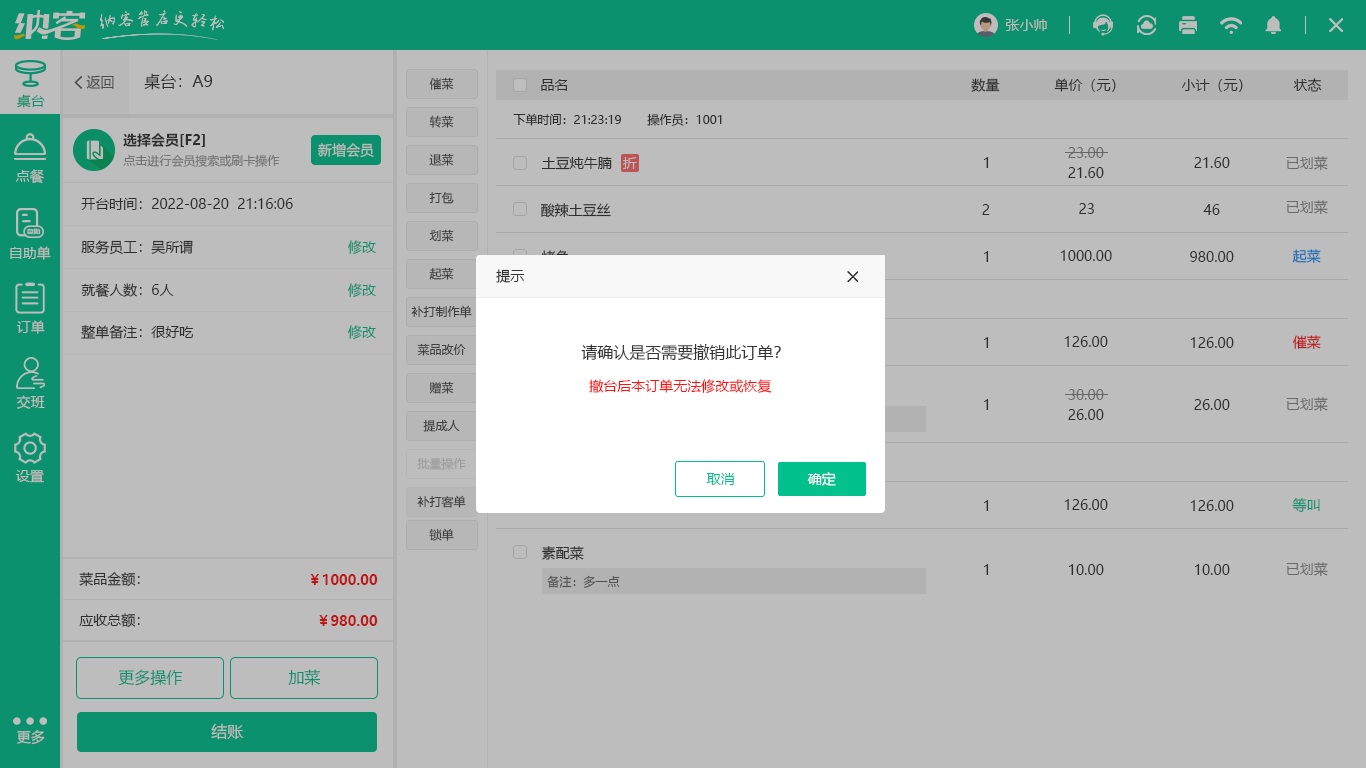This screenshot has width=1366, height=768.
Task: Trigger the cloud sync icon
Action: point(1145,25)
